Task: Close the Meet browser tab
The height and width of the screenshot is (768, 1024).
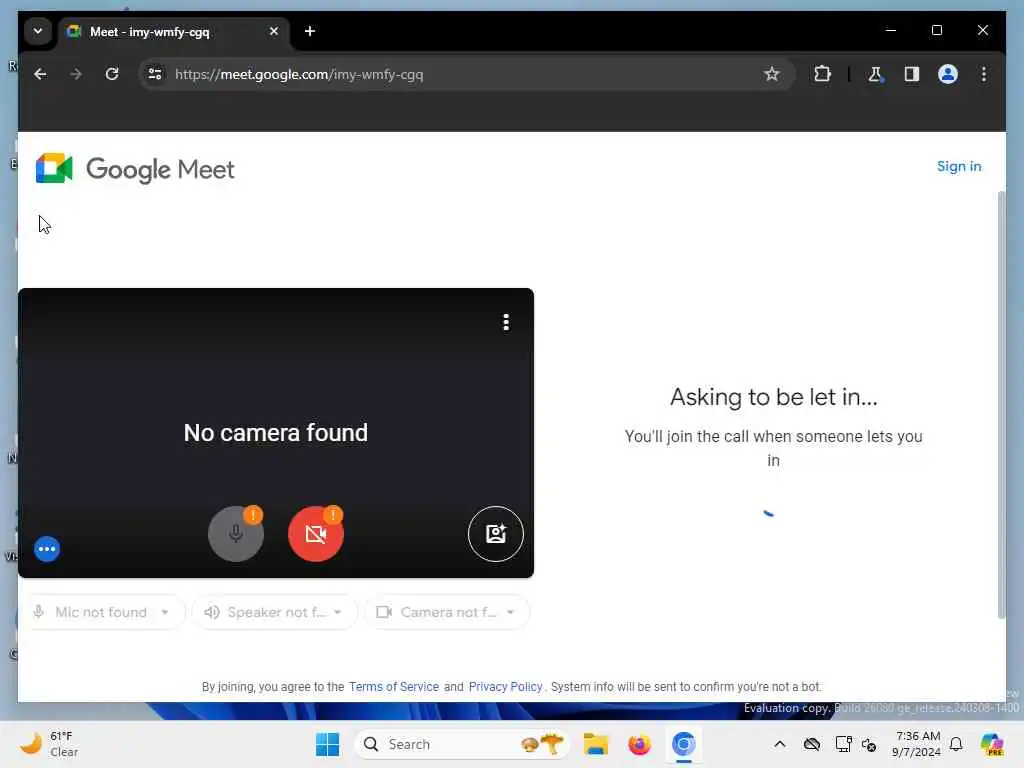Action: (274, 31)
